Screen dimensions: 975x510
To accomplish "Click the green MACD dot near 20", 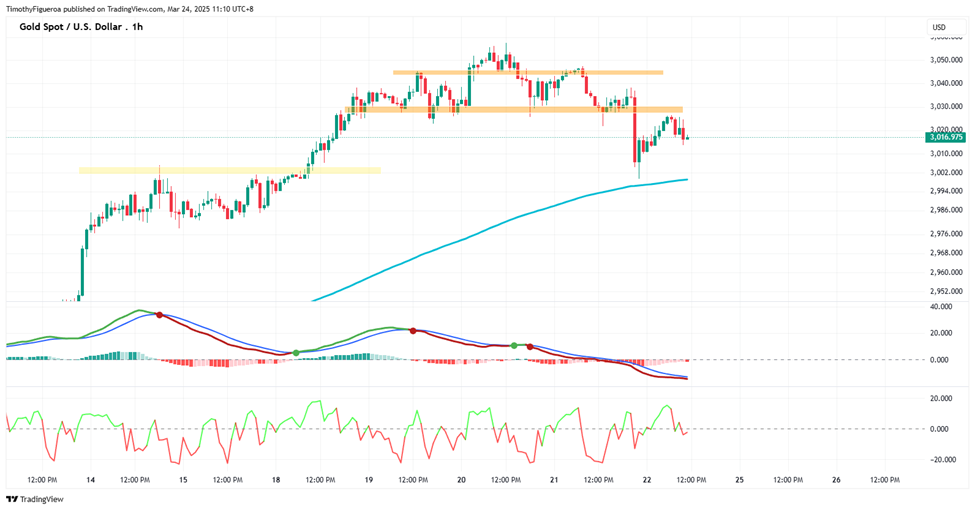I will [x=514, y=345].
